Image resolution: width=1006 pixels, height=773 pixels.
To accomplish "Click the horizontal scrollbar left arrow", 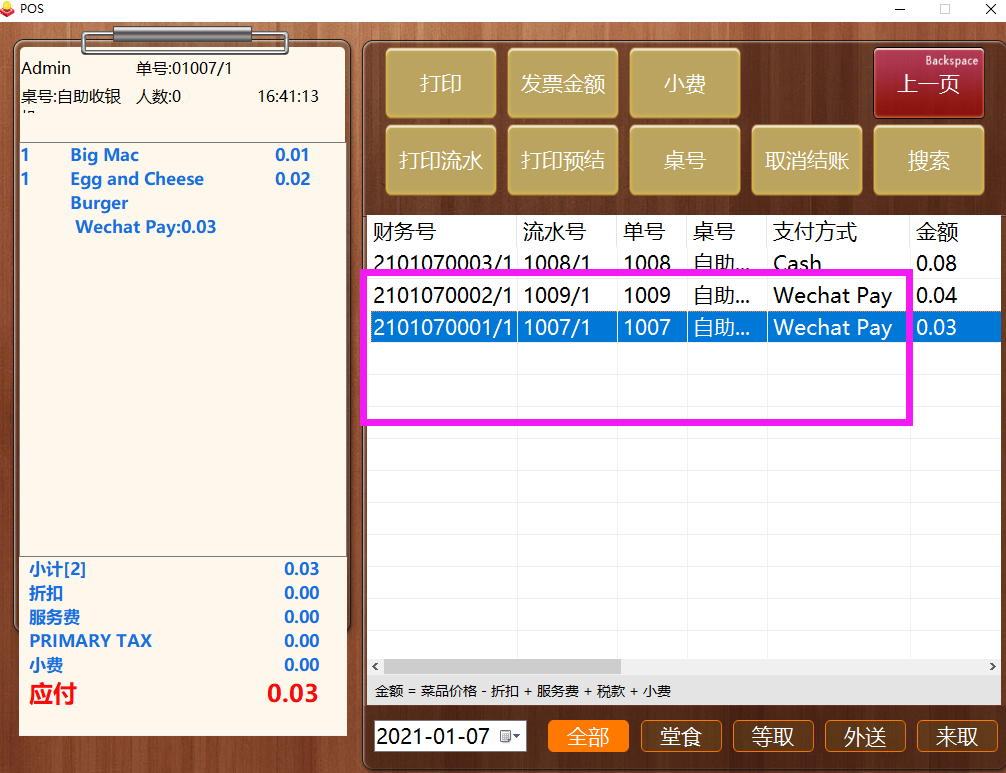I will coord(375,667).
